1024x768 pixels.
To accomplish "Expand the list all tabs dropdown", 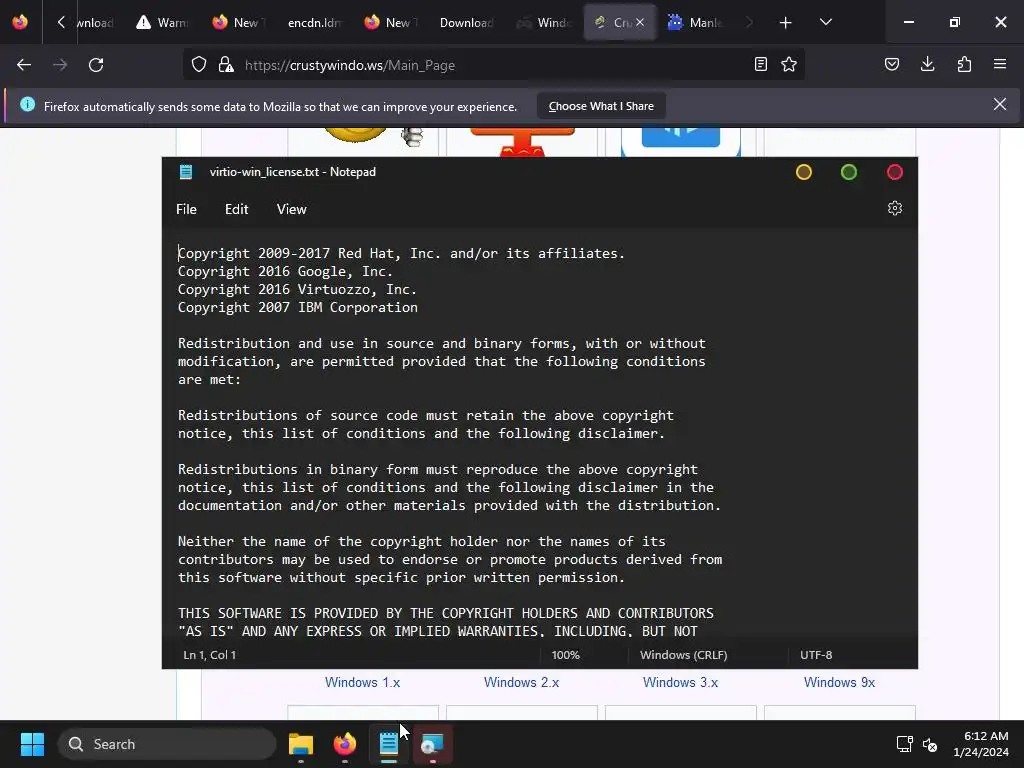I will point(825,22).
